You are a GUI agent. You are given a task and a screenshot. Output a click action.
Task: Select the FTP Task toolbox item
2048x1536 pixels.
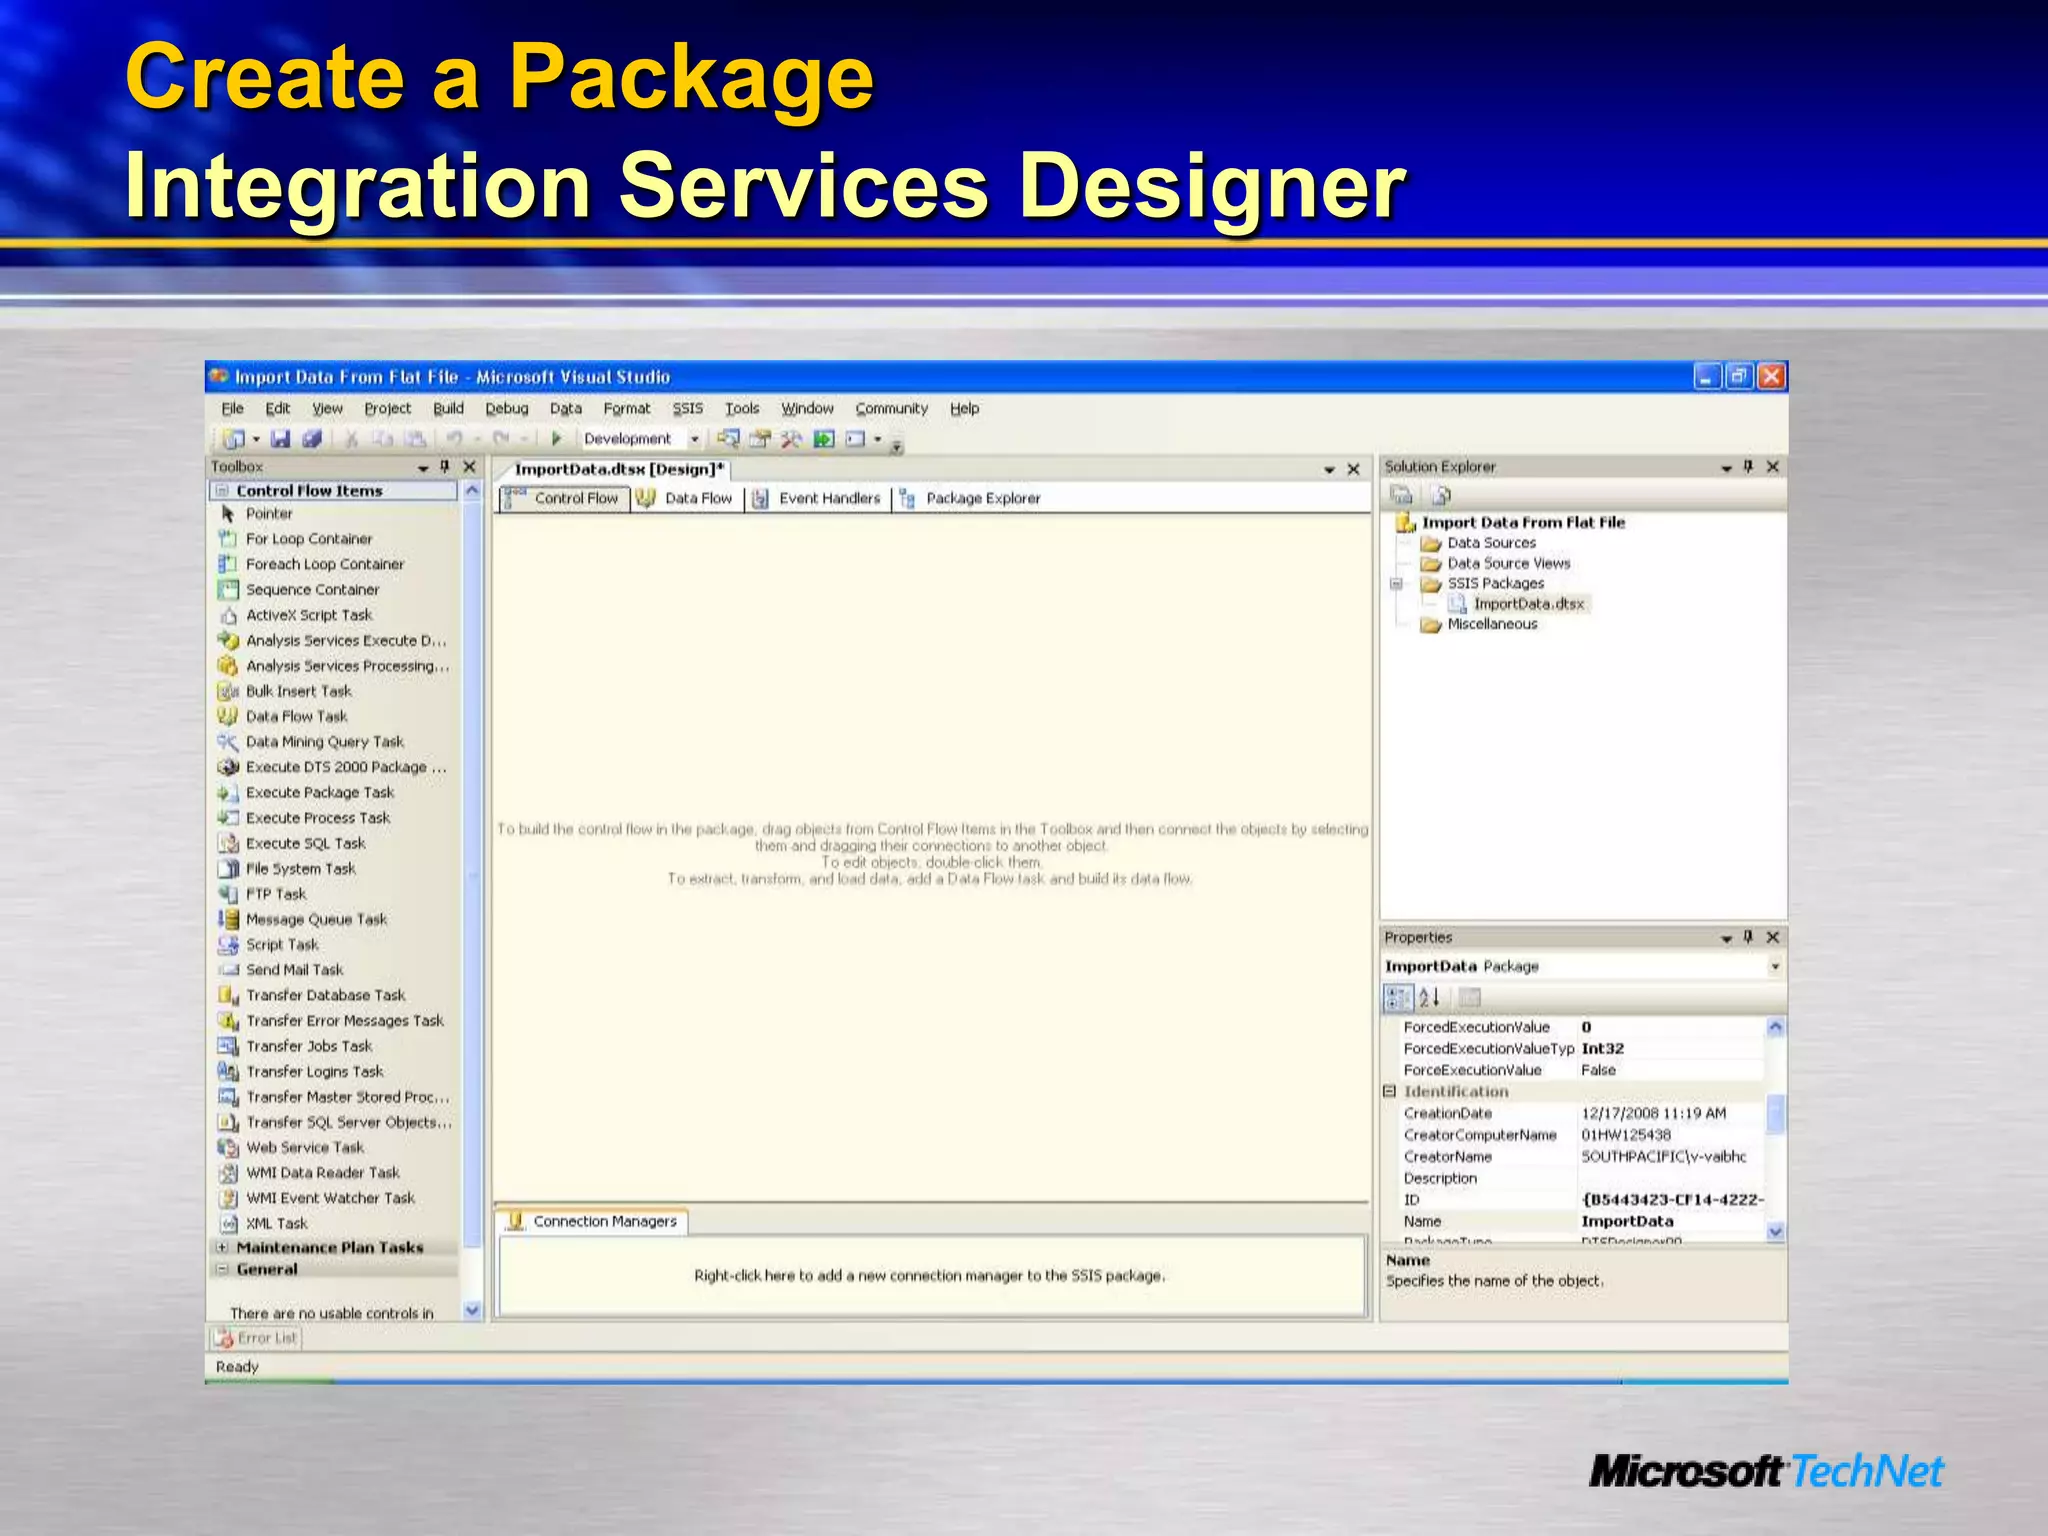(x=276, y=895)
